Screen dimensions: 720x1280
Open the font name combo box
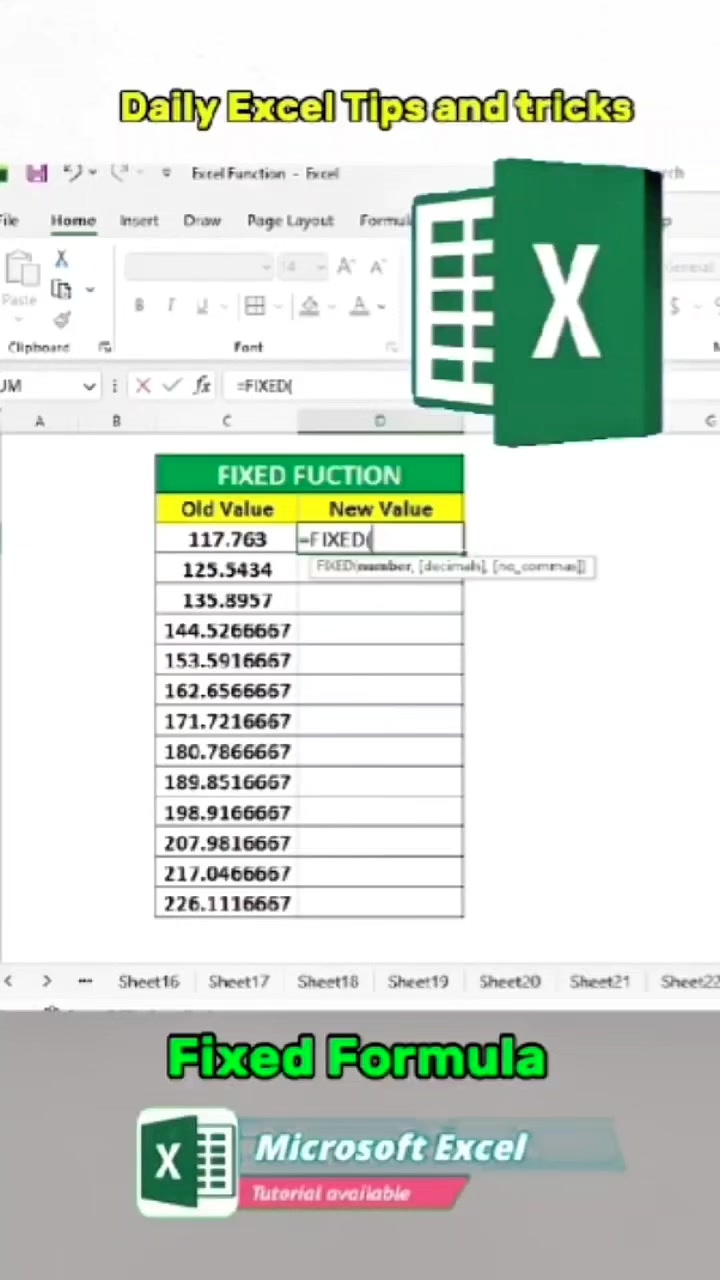[x=199, y=267]
